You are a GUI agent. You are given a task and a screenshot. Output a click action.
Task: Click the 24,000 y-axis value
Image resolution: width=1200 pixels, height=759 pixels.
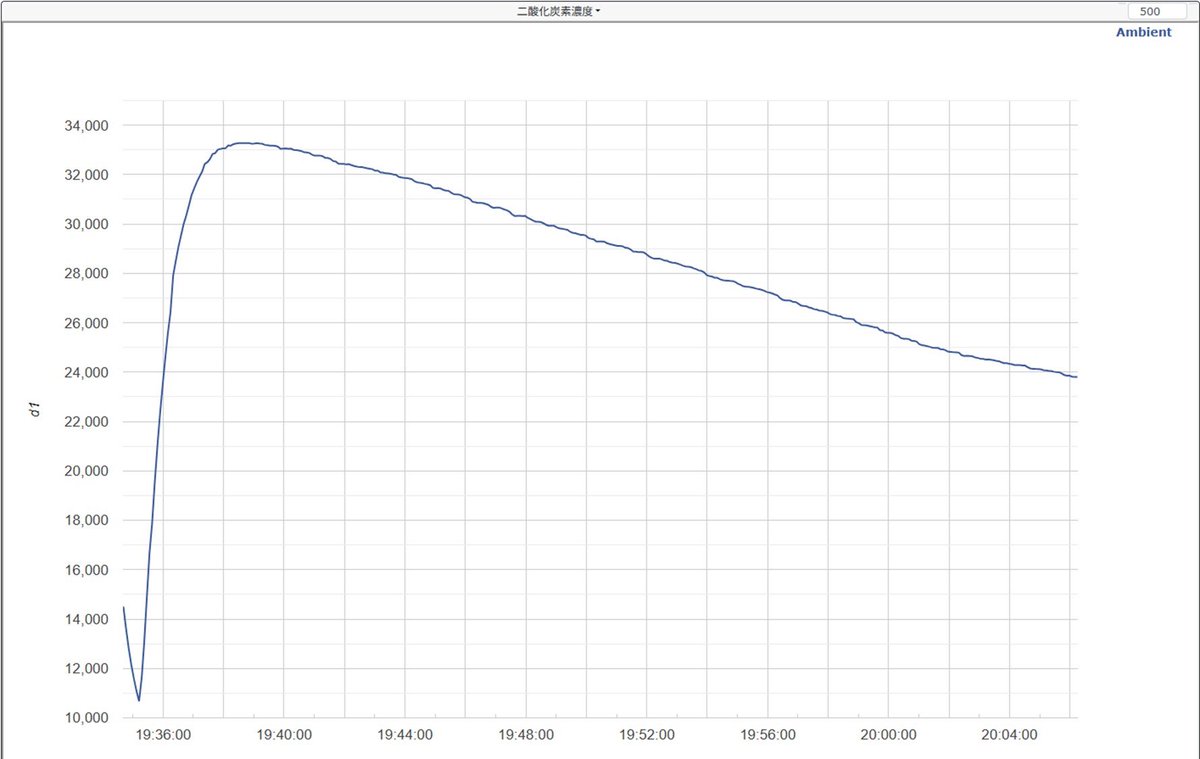click(85, 372)
